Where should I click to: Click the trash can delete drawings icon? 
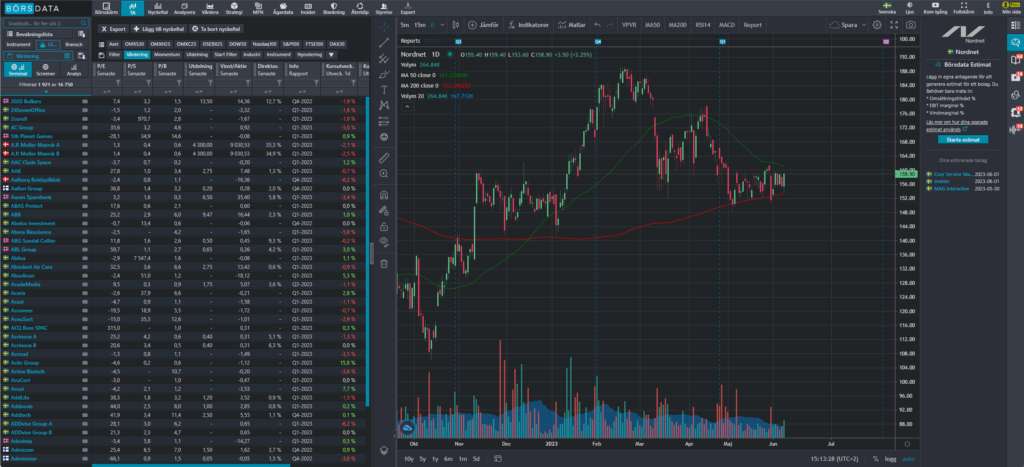(384, 264)
